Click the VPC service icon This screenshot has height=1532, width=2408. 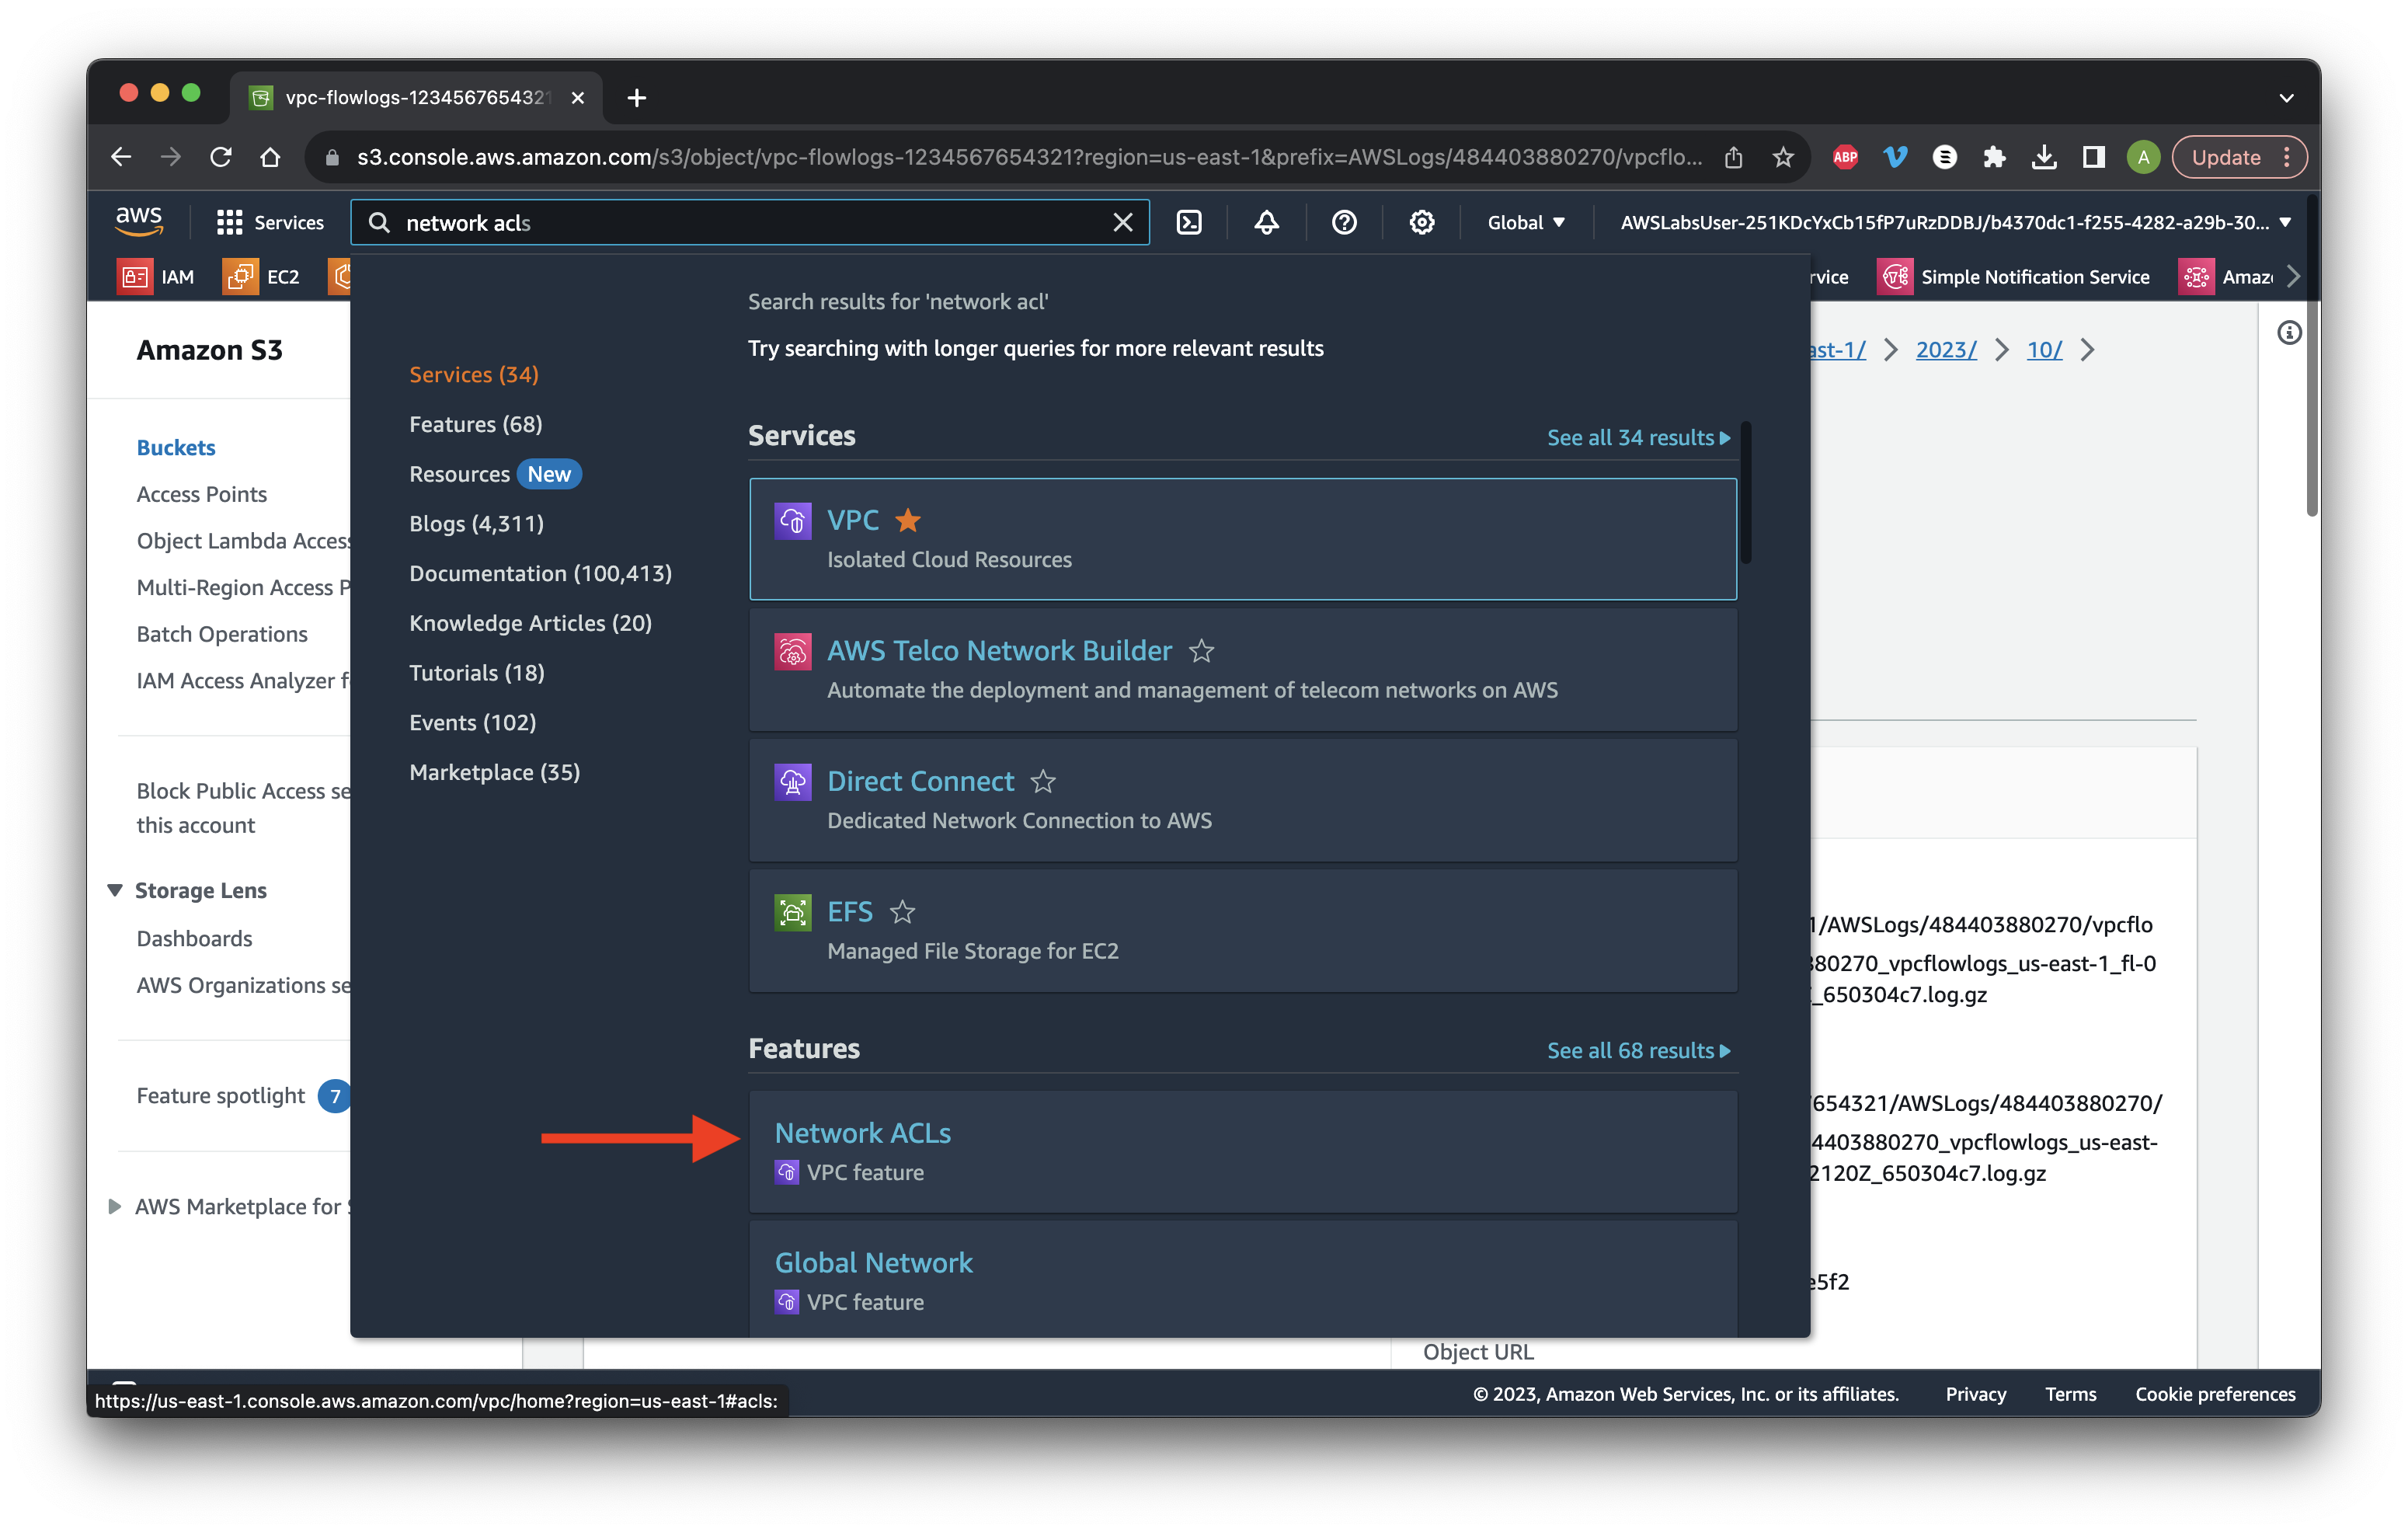[x=792, y=521]
